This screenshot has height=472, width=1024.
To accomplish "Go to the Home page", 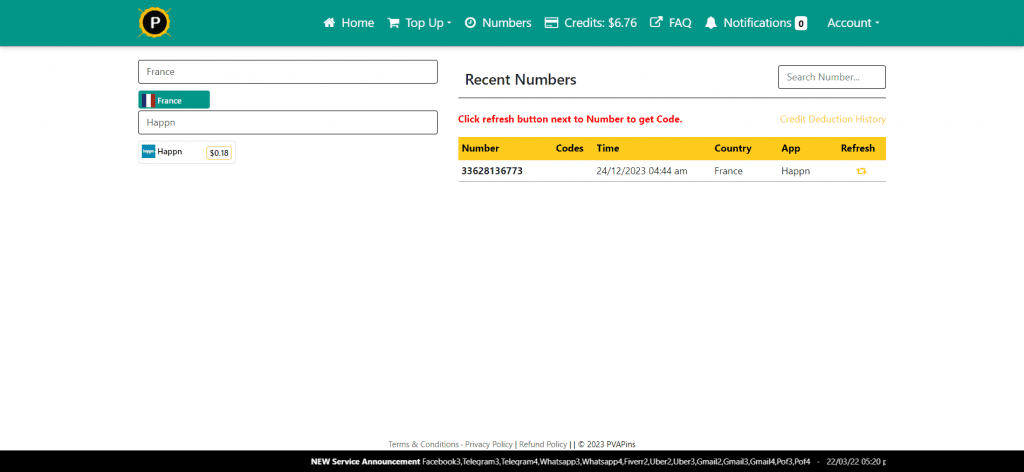I will coord(348,23).
